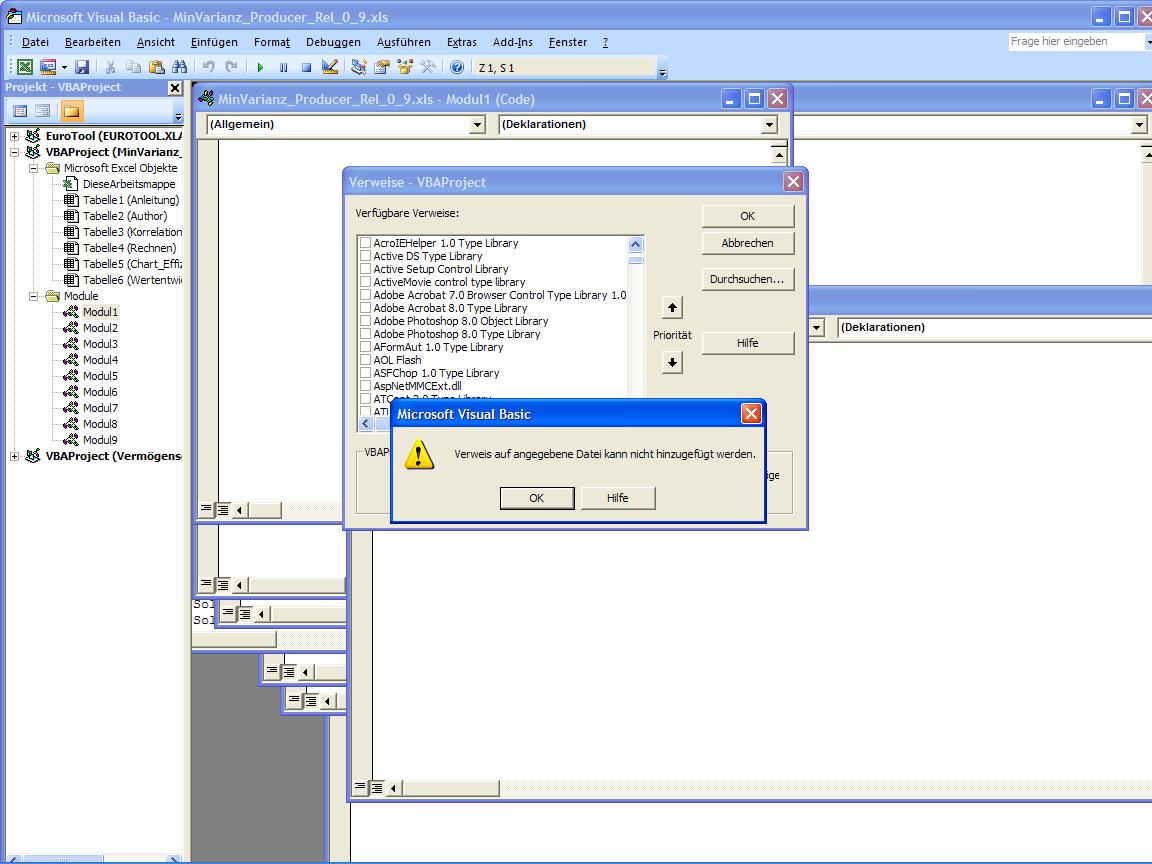Image resolution: width=1152 pixels, height=864 pixels.
Task: Open the Properties Window toolbar icon
Action: pos(381,68)
